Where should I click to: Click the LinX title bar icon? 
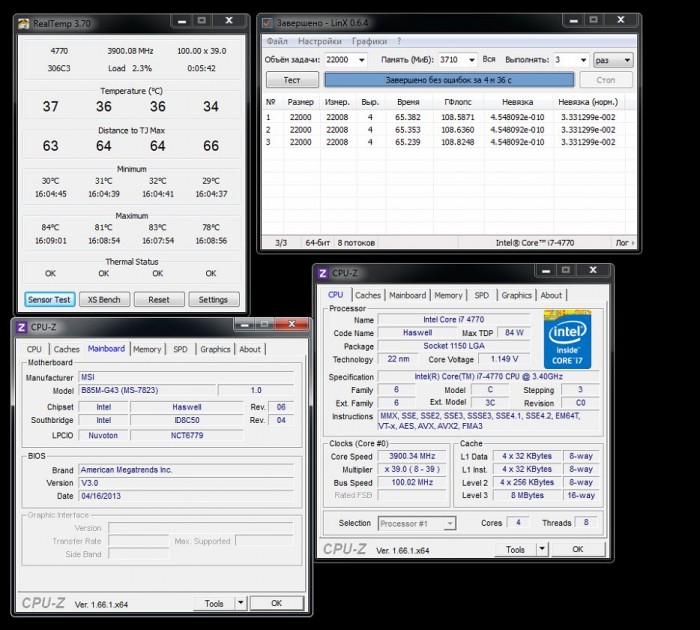[267, 22]
